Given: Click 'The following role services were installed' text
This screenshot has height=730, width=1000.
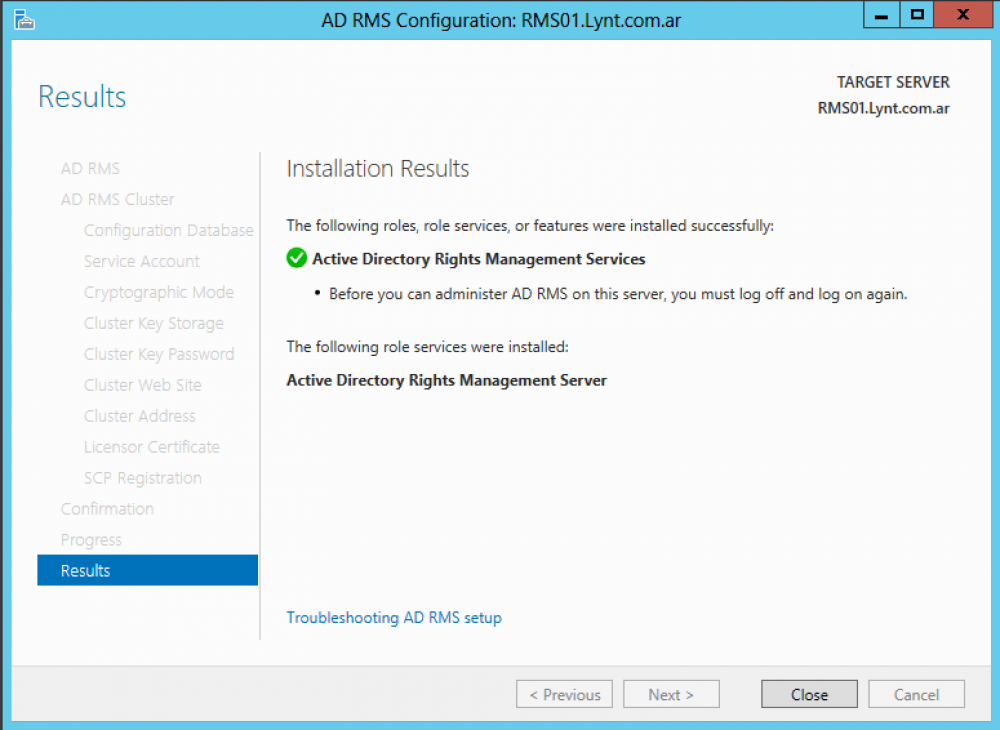Looking at the screenshot, I should tap(427, 347).
